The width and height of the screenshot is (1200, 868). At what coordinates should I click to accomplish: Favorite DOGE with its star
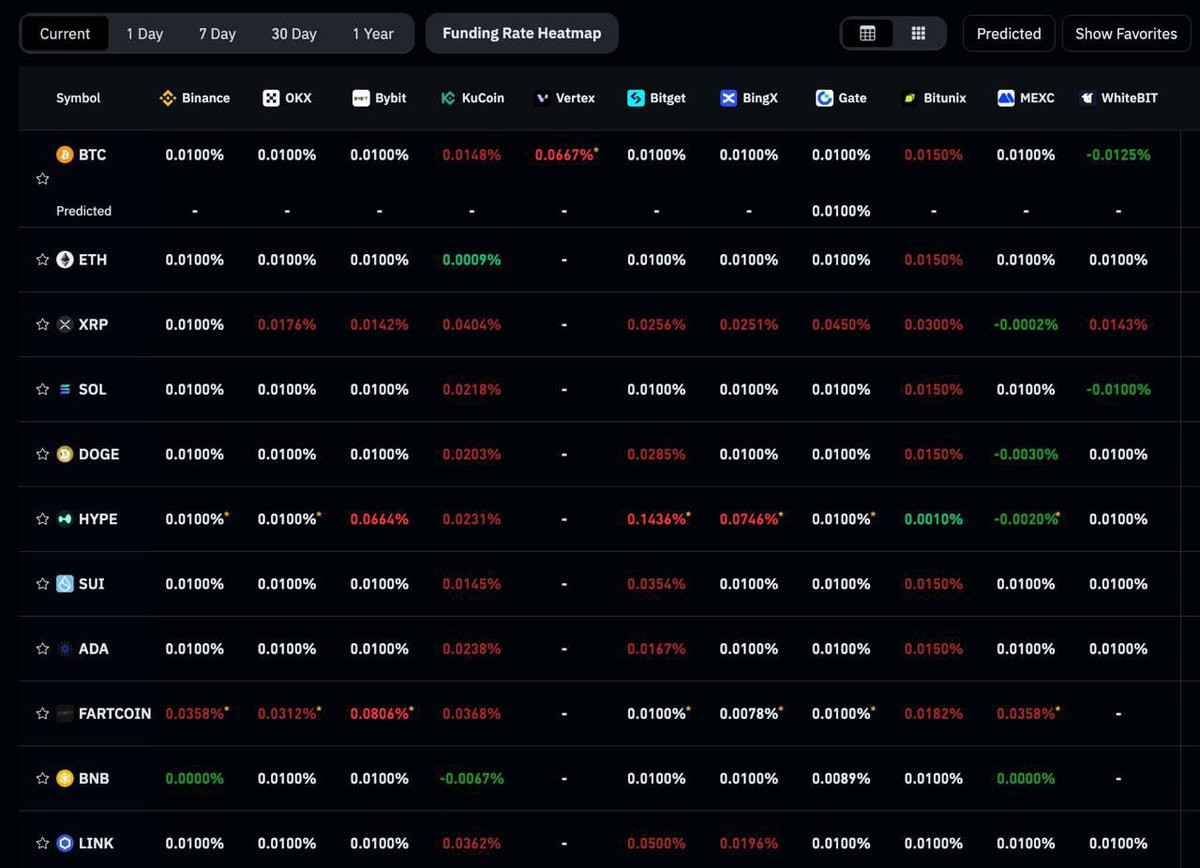click(x=42, y=454)
